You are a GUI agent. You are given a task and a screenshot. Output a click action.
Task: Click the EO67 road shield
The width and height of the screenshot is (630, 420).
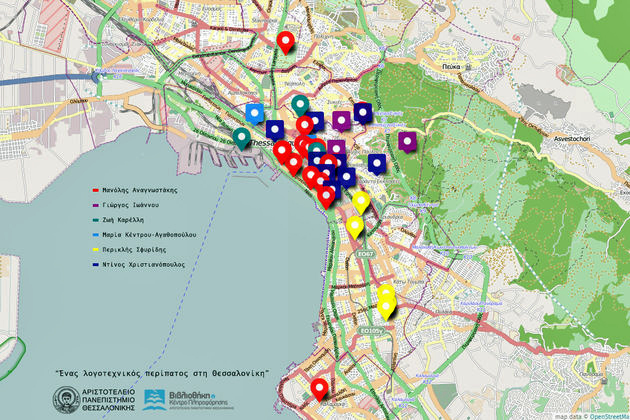pos(365,254)
